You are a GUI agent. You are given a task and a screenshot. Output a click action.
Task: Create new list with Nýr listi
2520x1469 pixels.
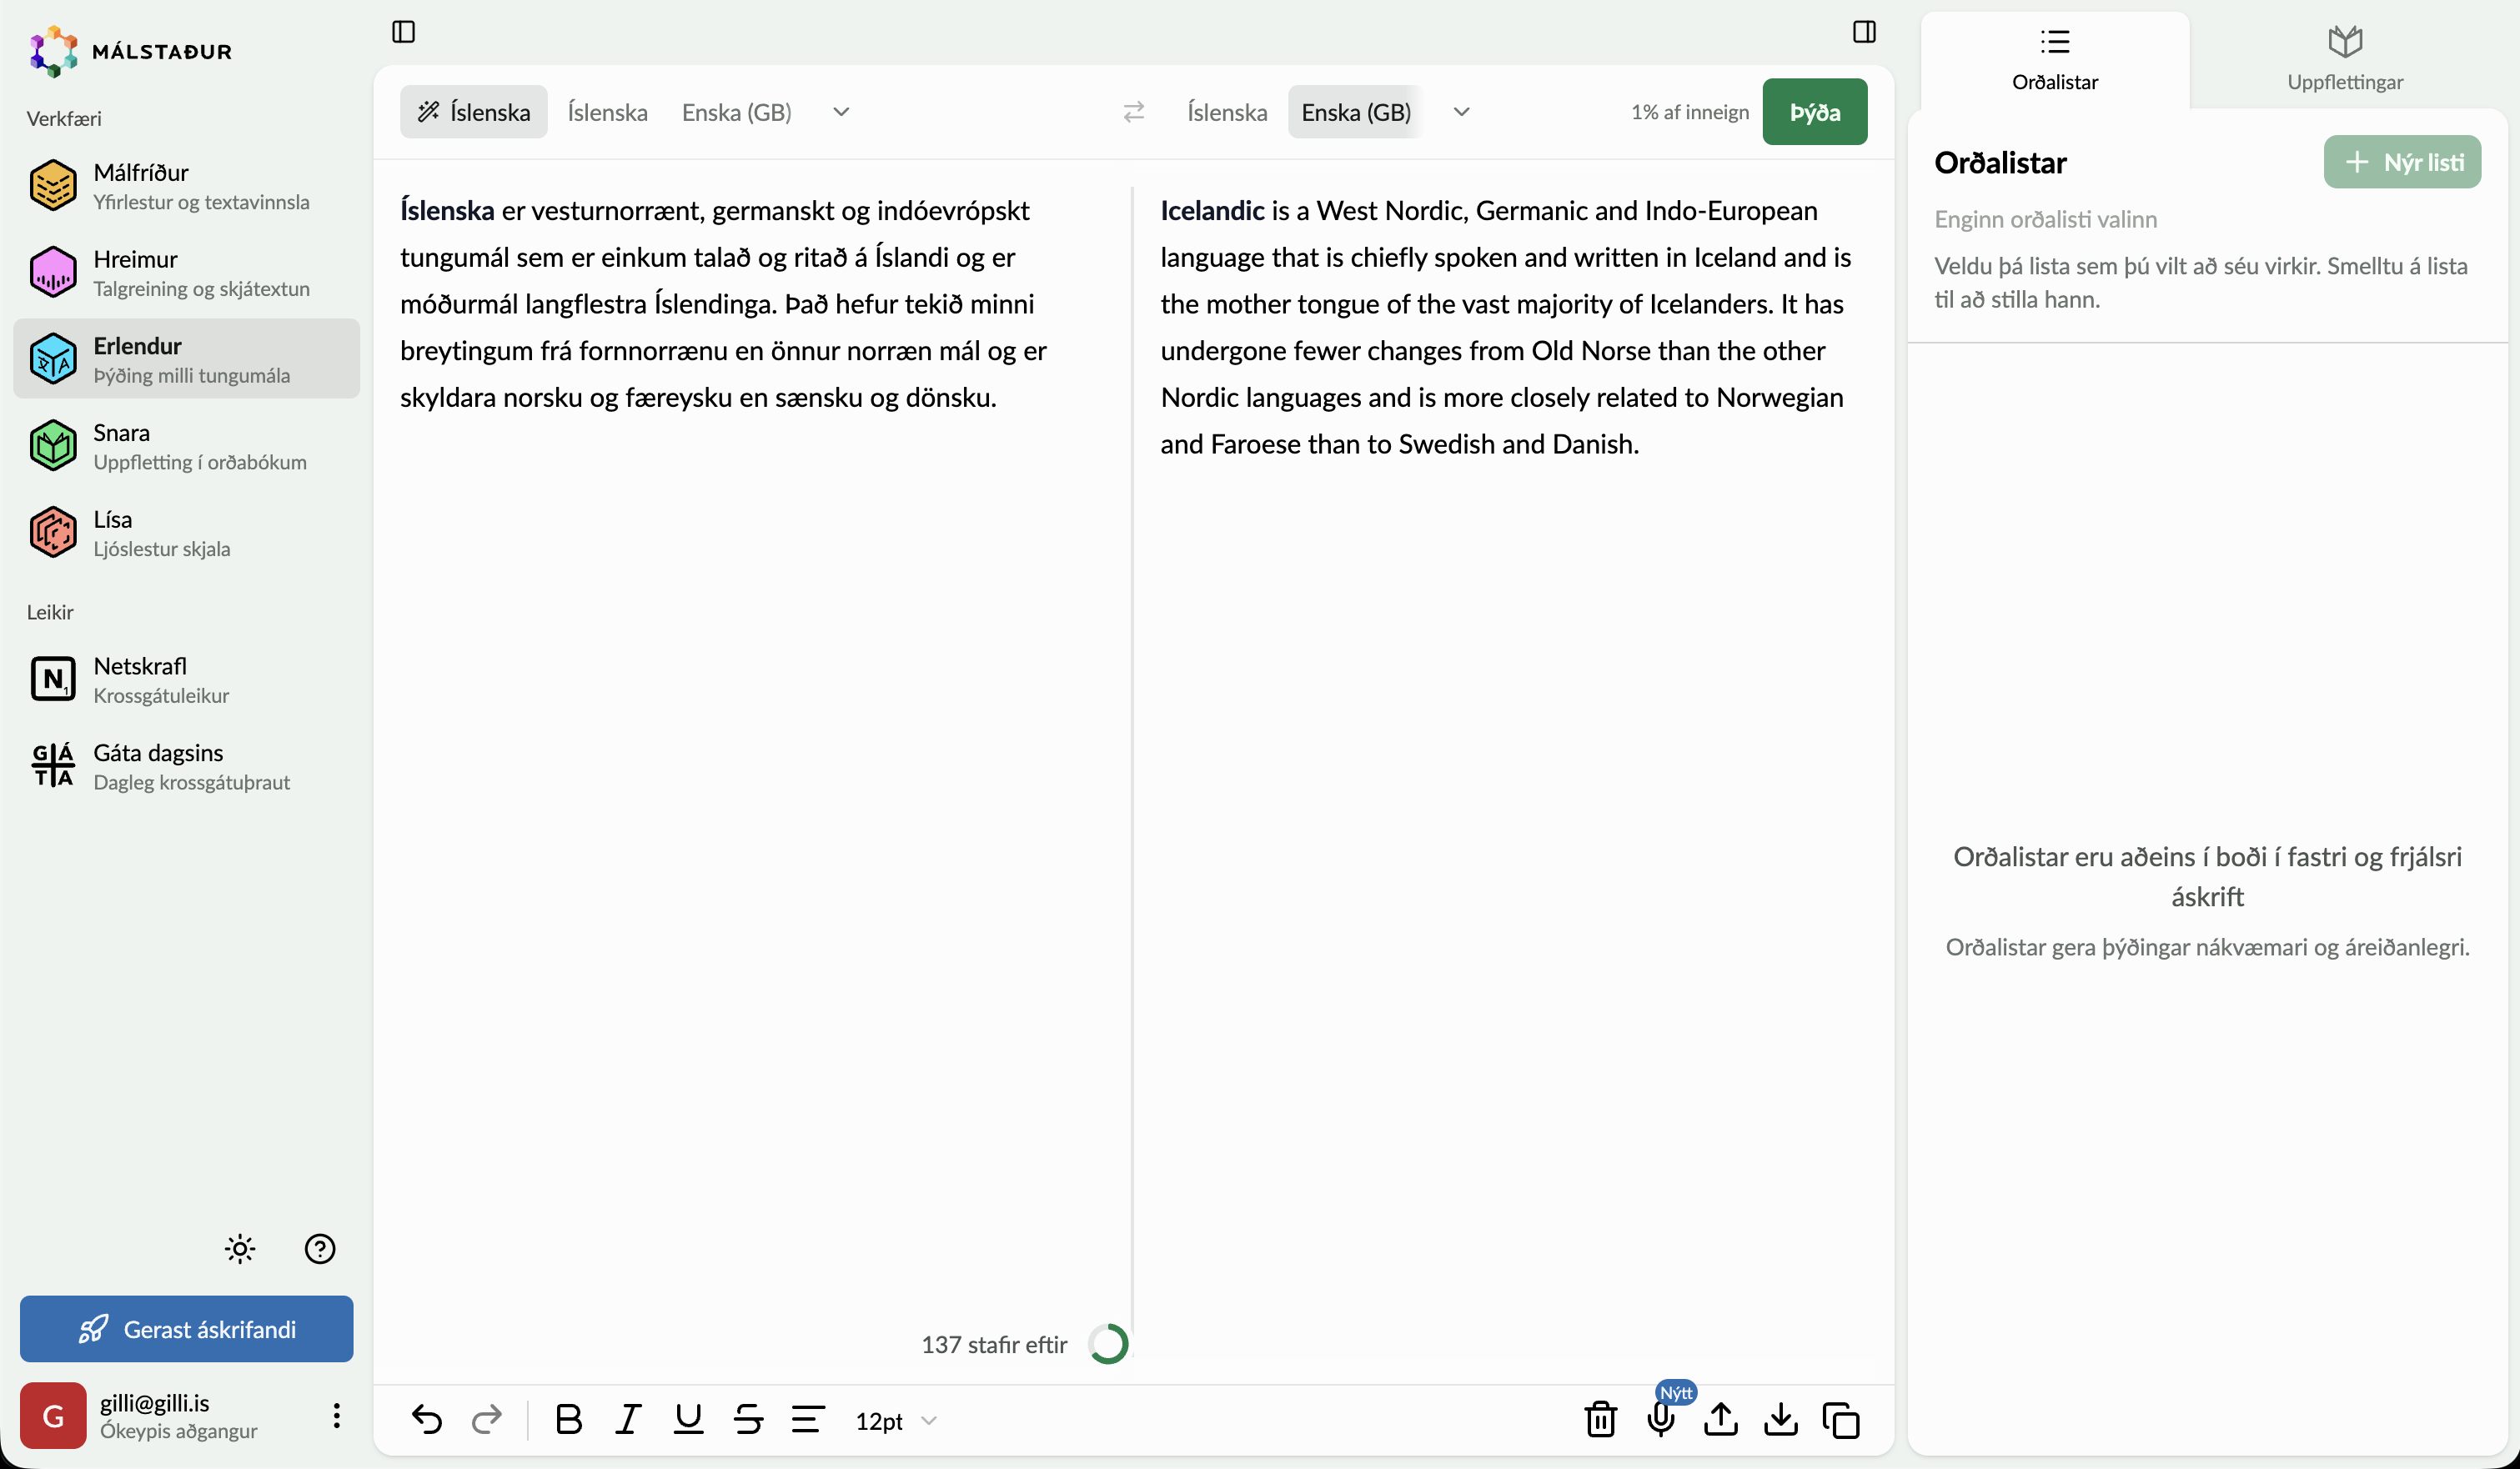[2402, 162]
